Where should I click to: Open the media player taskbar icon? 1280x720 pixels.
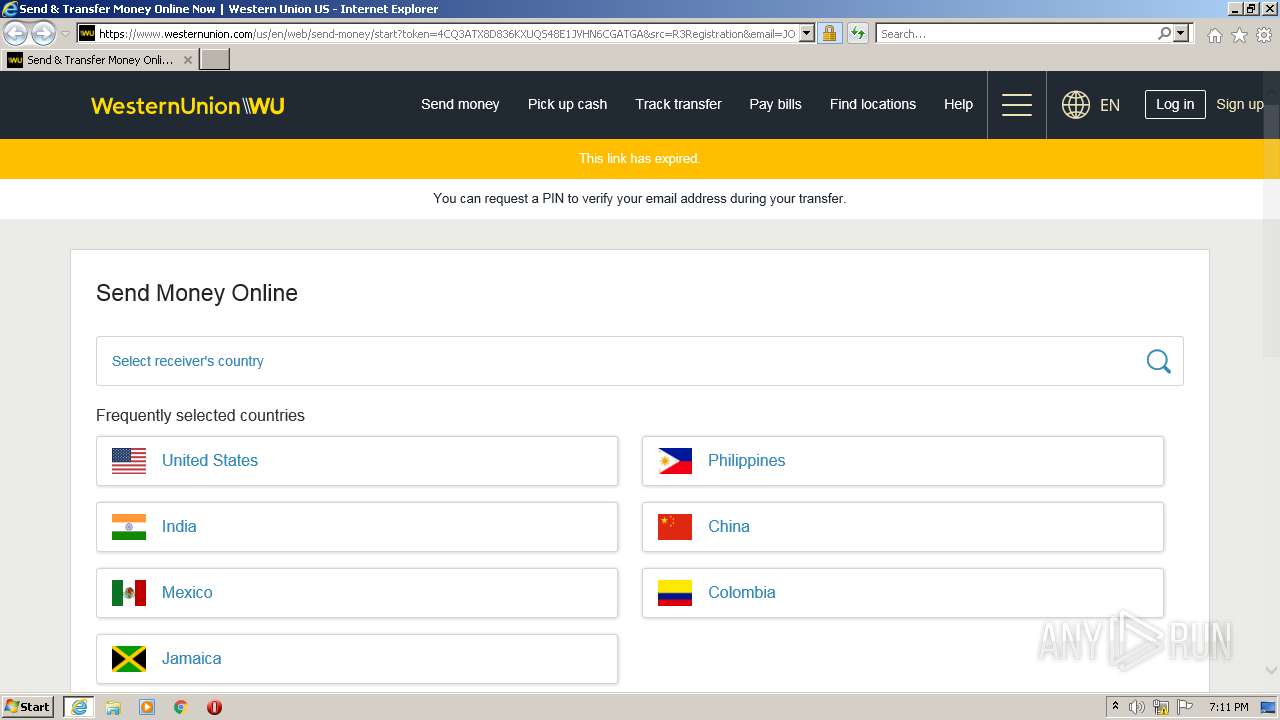coord(147,707)
